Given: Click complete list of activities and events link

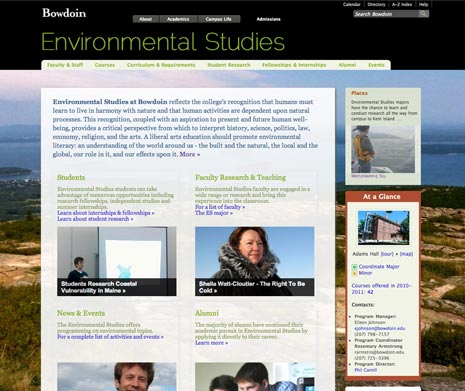Looking at the screenshot, I should click(x=110, y=337).
